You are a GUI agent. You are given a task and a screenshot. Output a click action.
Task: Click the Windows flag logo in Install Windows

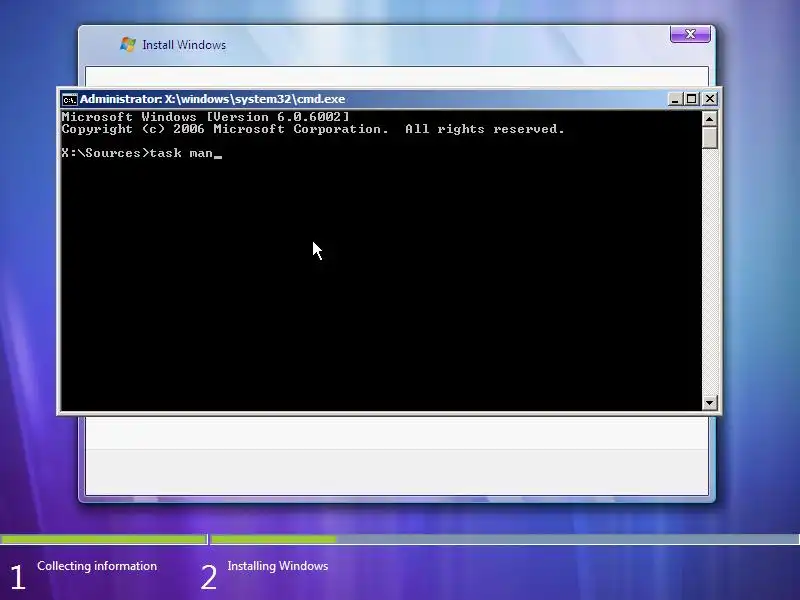point(128,44)
